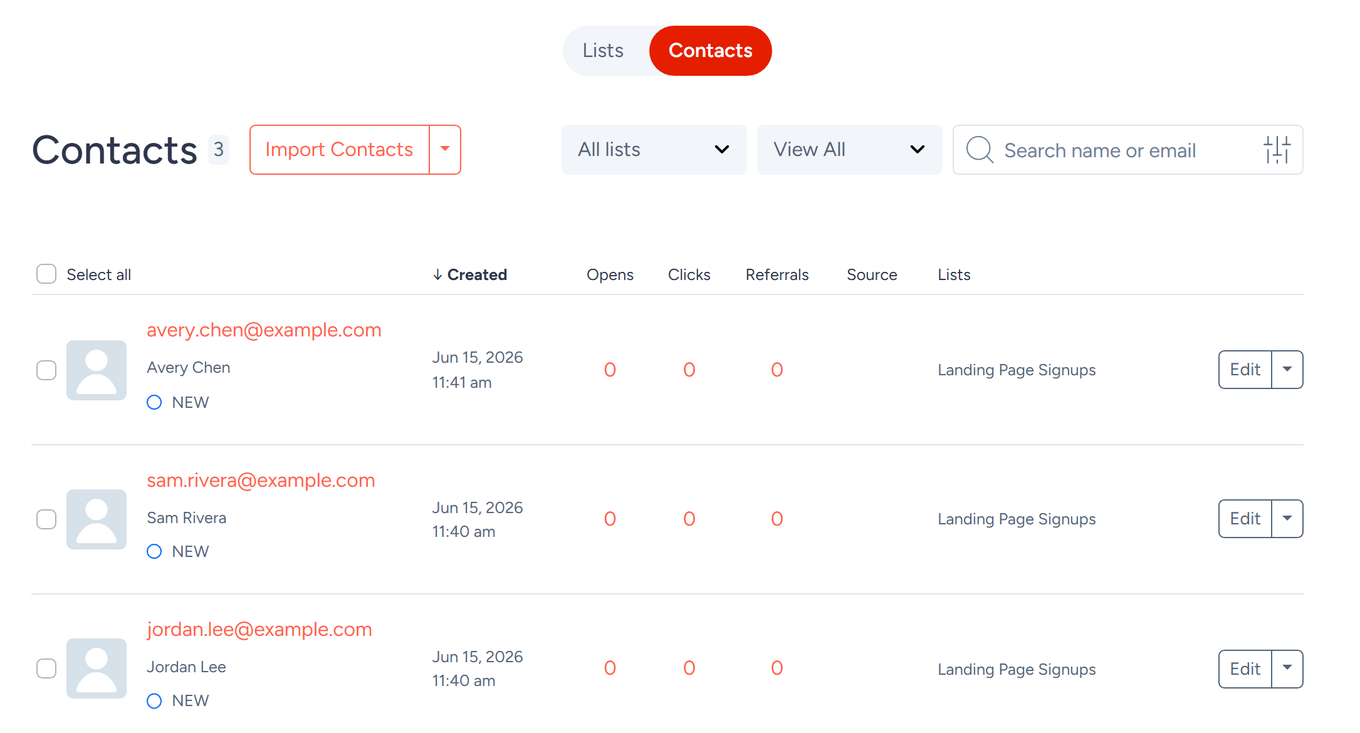This screenshot has width=1360, height=733.
Task: Click the NEW status circle for Jordan Lee
Action: (x=154, y=701)
